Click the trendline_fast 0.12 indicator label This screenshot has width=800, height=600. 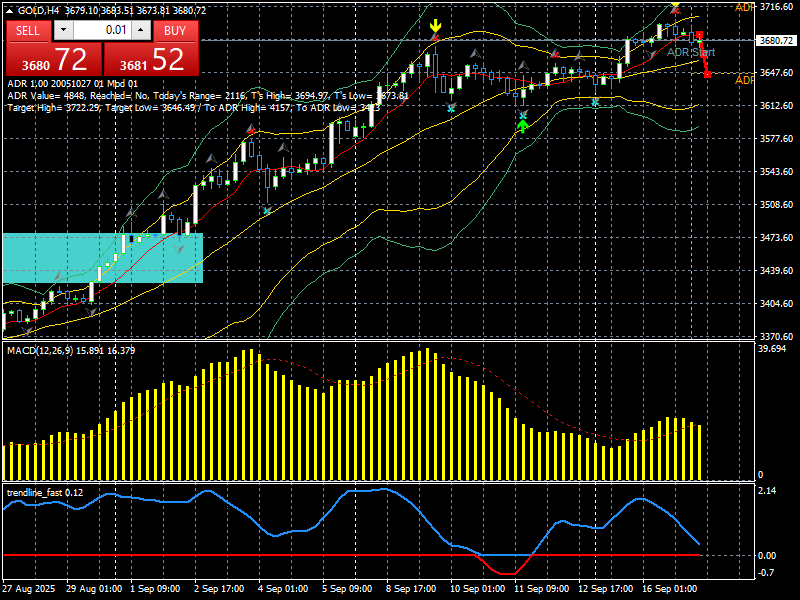(x=45, y=492)
